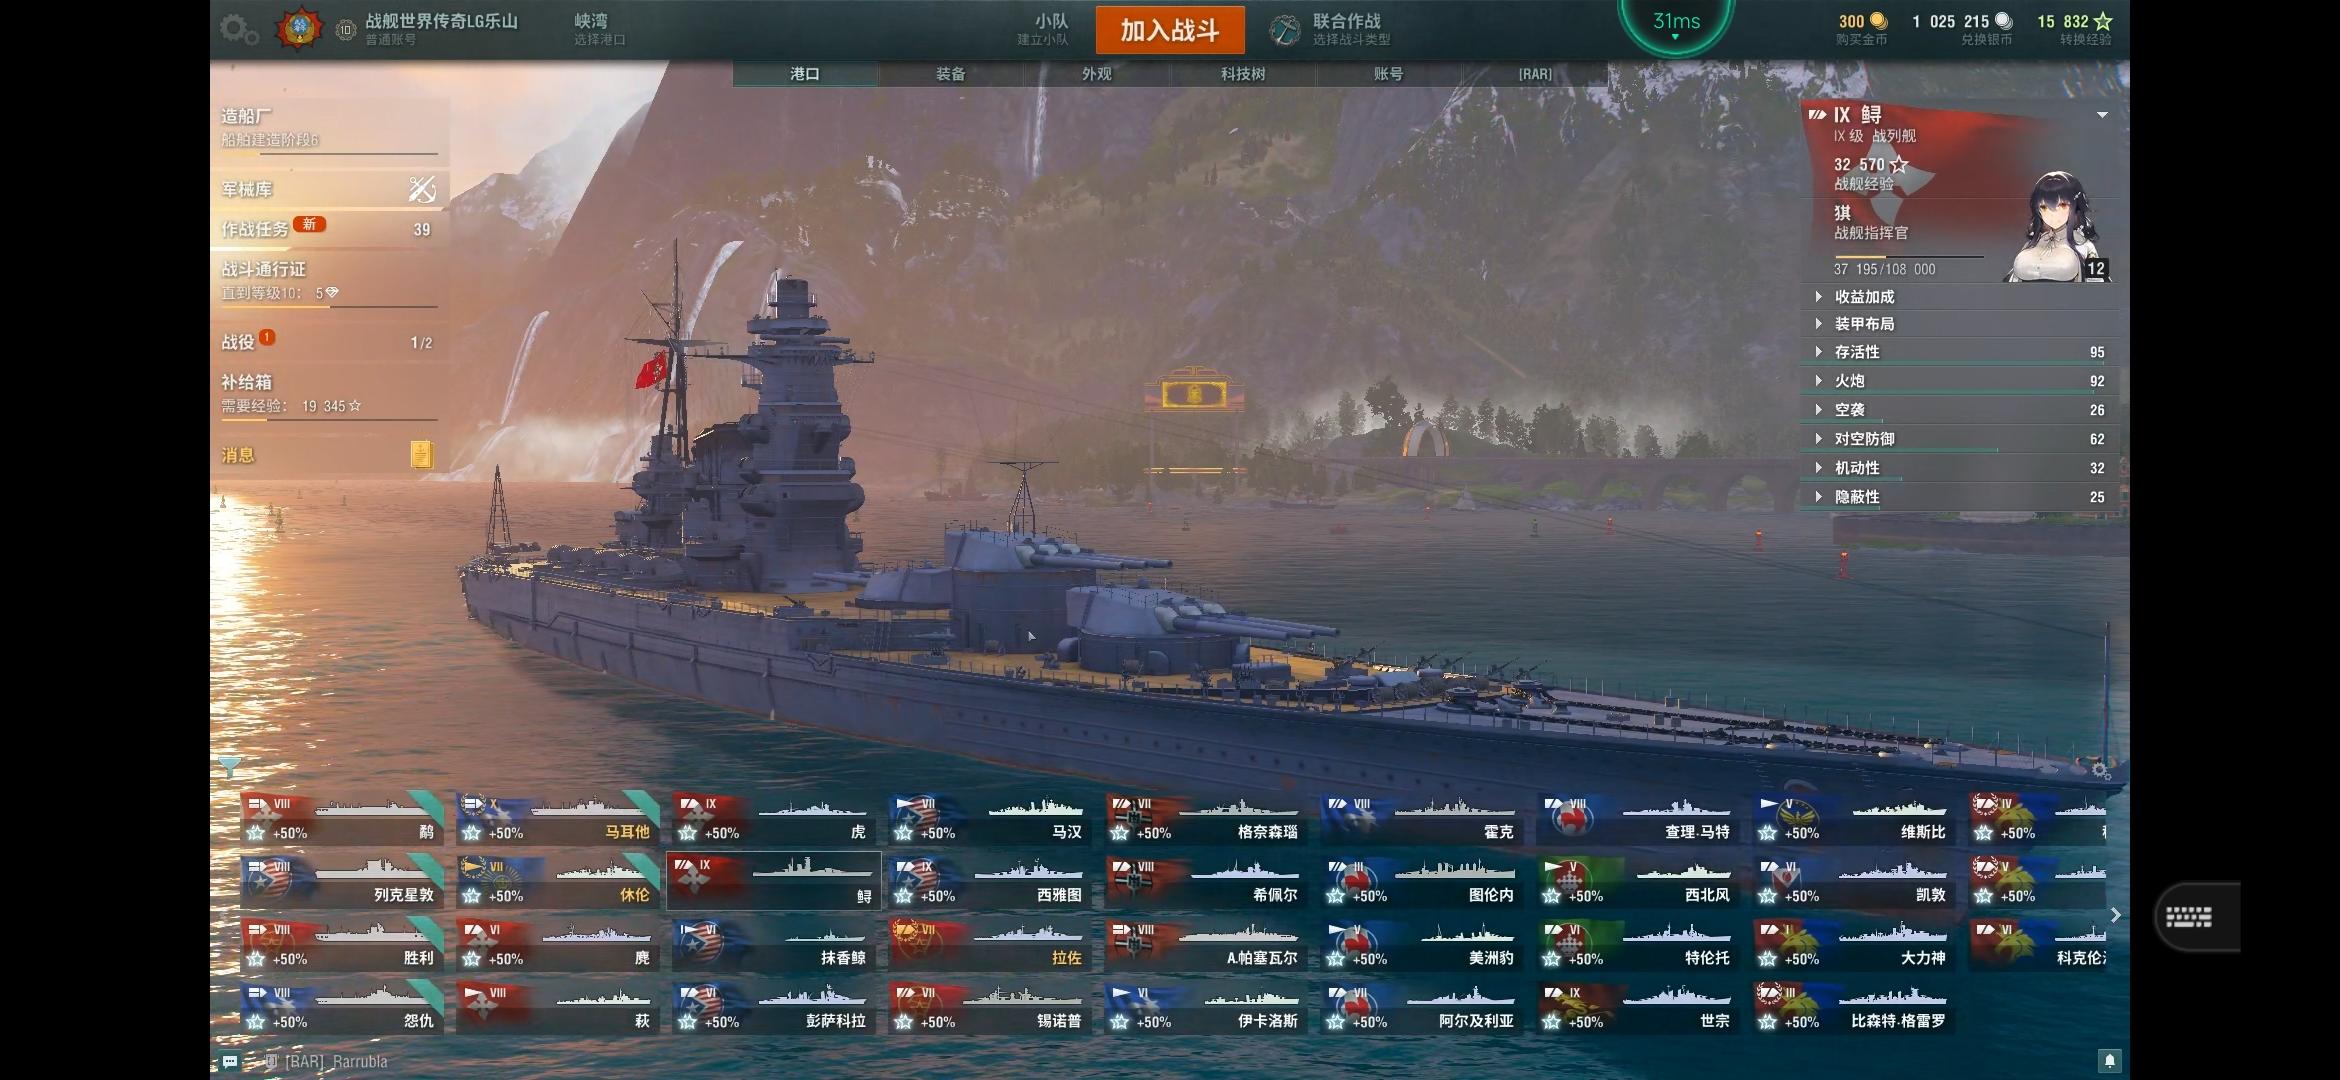Click the carousel settings gear icon
Screen dimensions: 2340x1080
[2100, 770]
